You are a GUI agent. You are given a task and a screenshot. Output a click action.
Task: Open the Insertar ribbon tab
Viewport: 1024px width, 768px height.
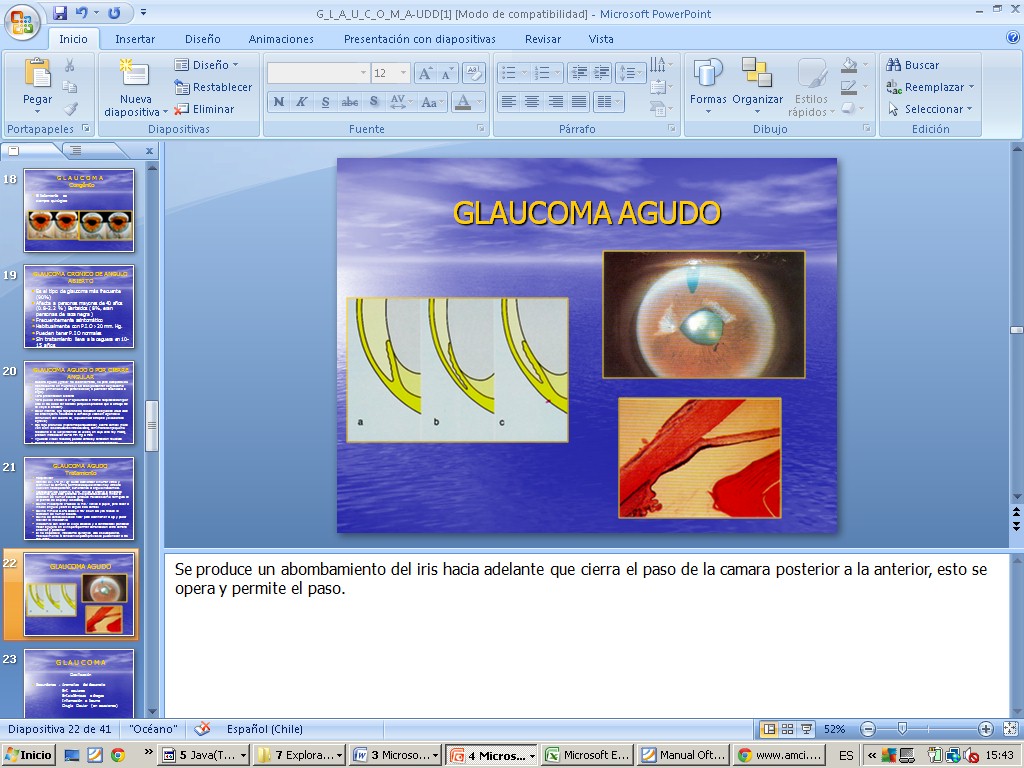tap(135, 39)
